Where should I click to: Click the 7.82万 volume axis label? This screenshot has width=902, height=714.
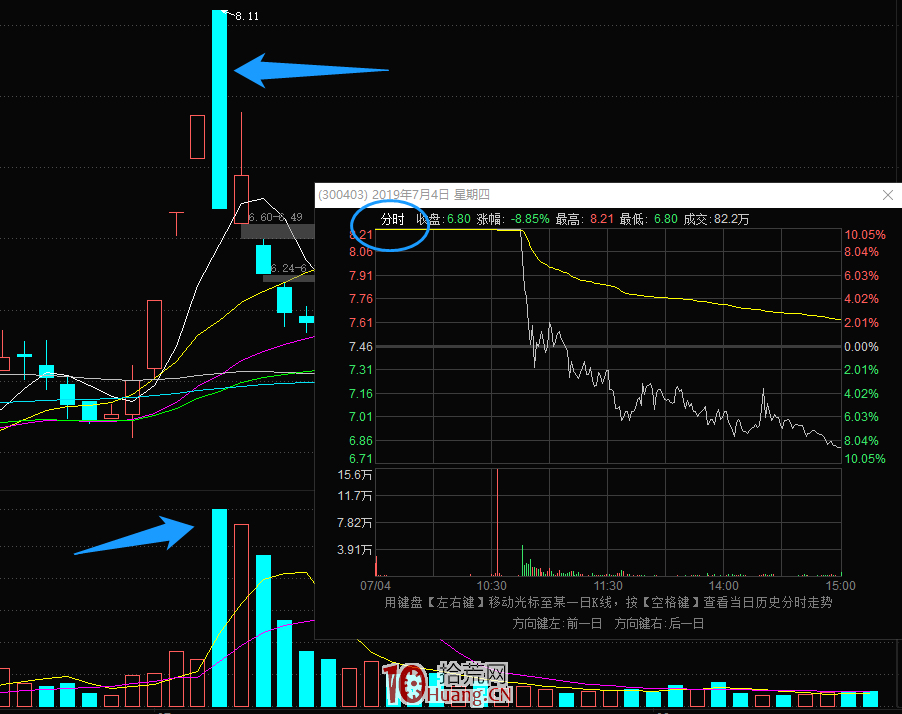355,523
